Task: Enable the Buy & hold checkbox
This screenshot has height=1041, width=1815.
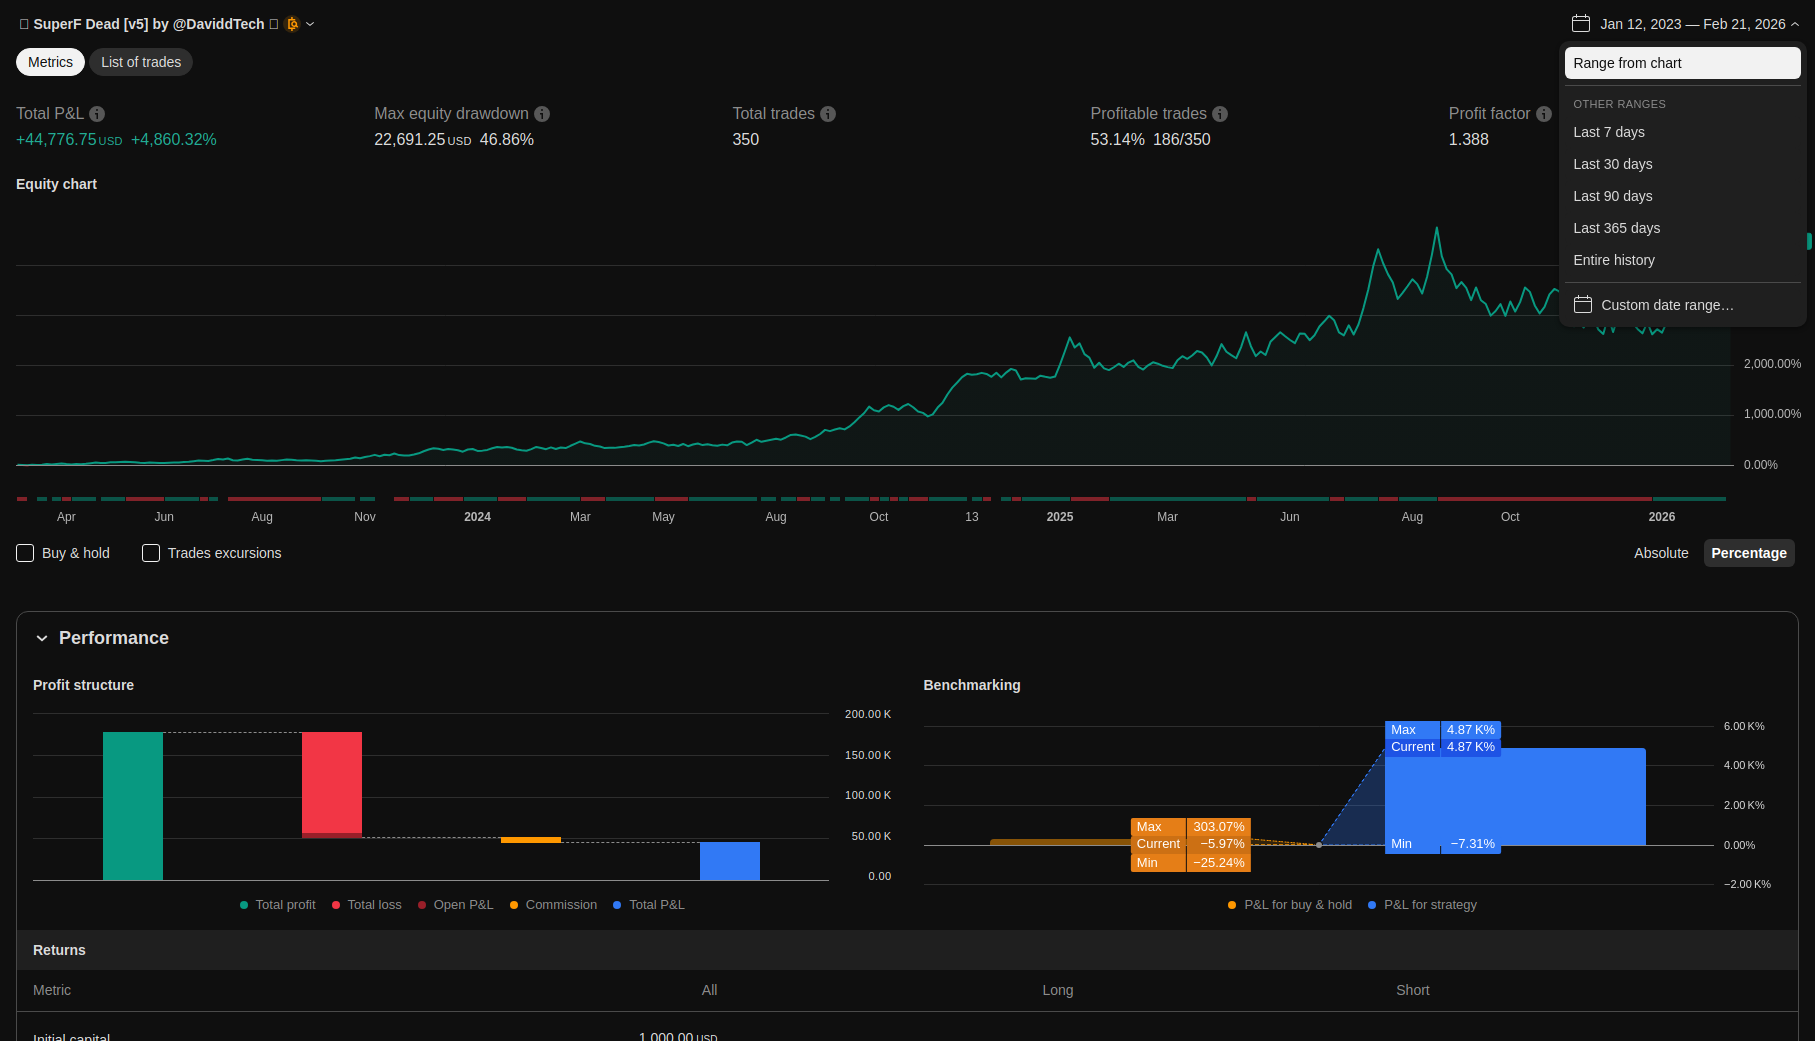Action: coord(26,553)
